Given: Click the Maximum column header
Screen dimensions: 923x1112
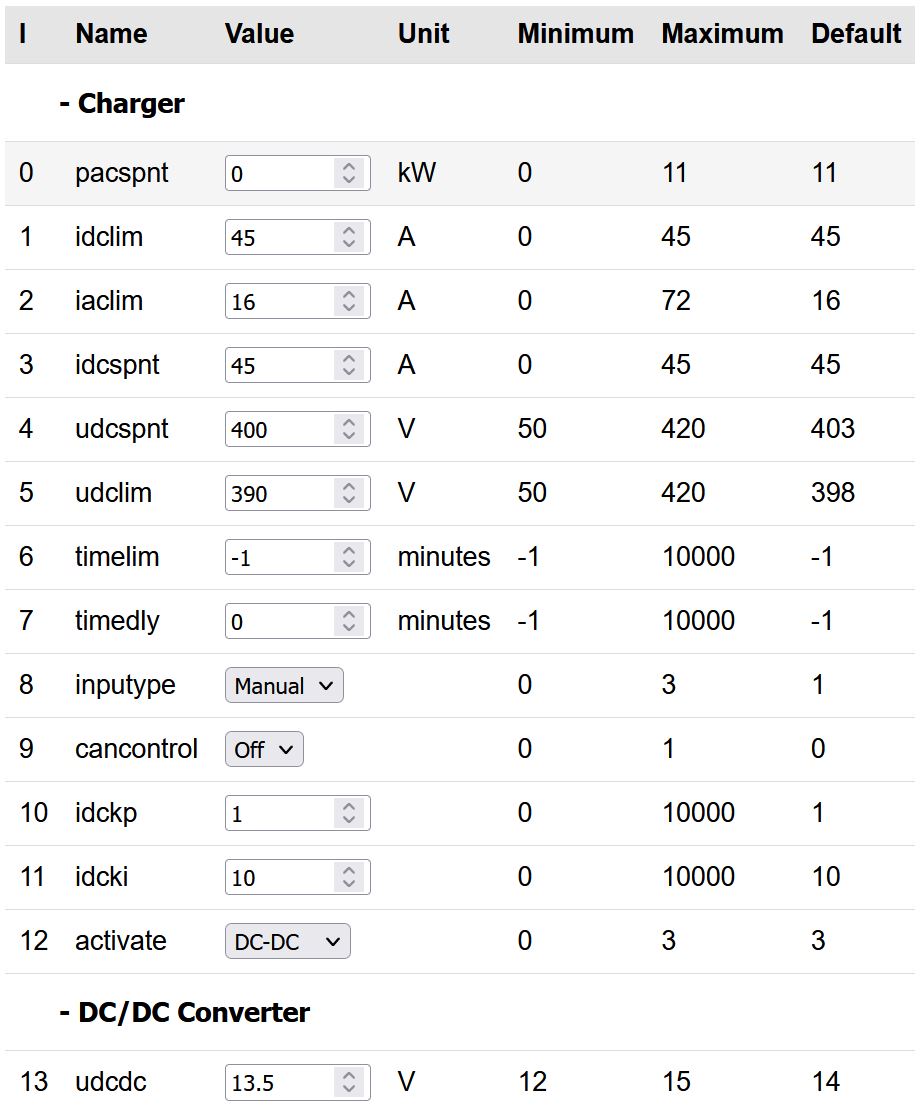Looking at the screenshot, I should tap(722, 33).
